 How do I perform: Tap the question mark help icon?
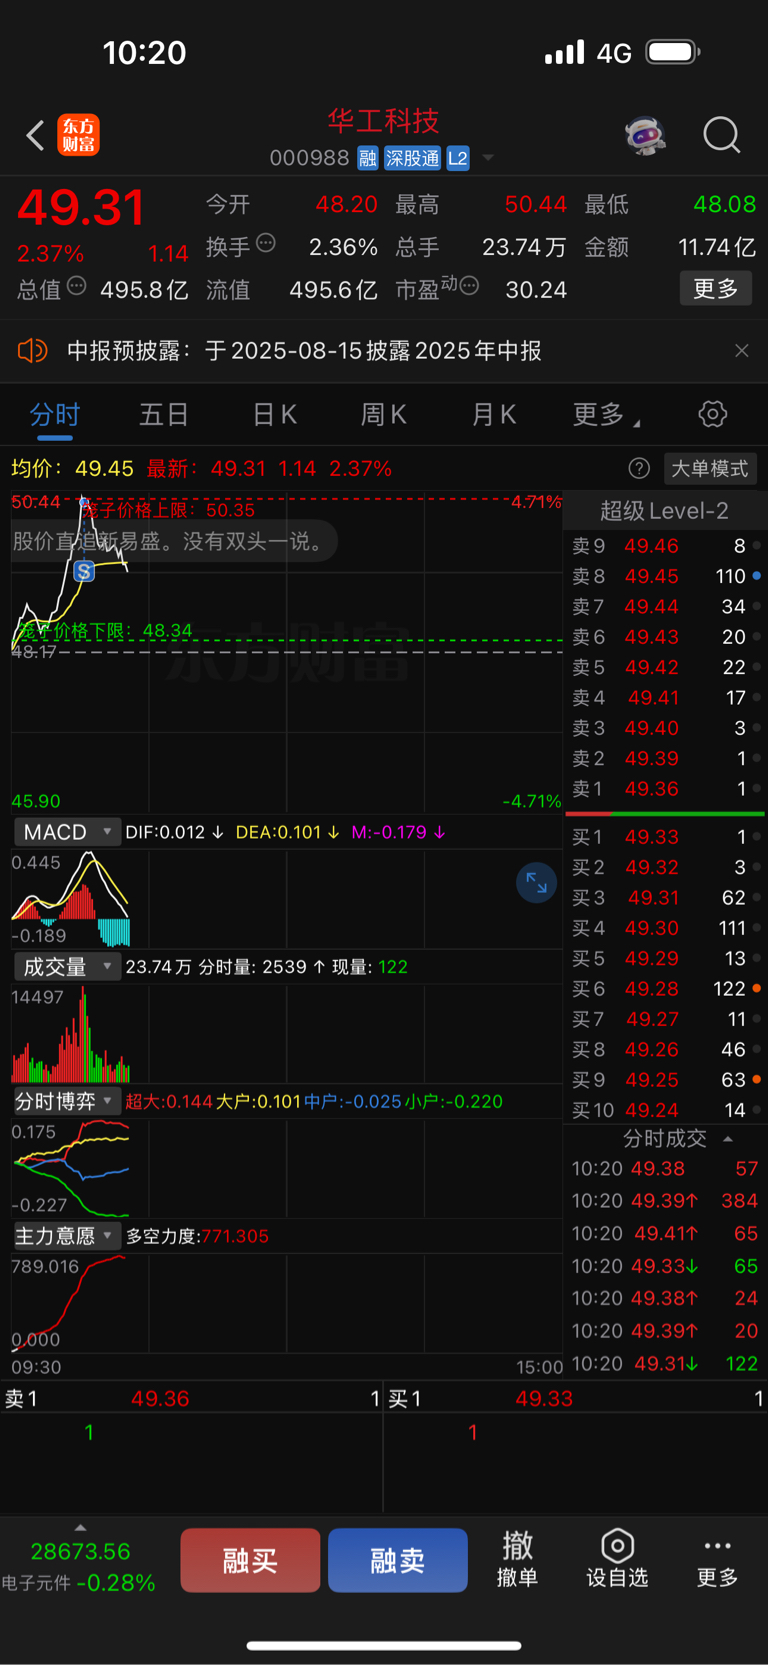639,468
